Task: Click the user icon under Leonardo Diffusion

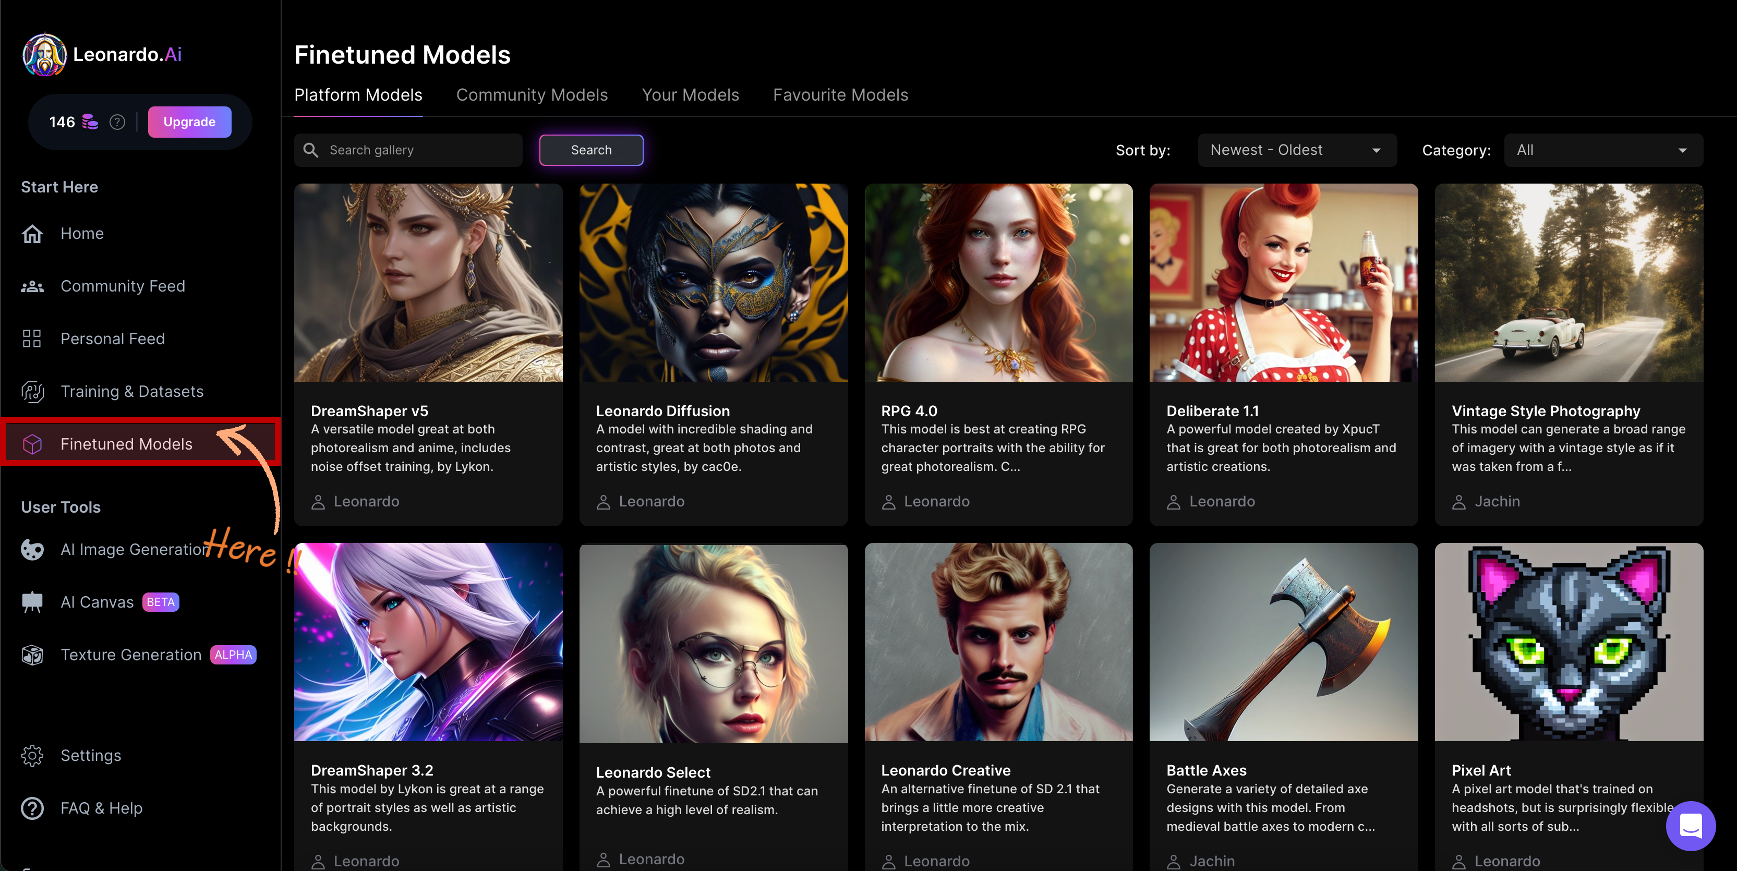Action: 604,502
